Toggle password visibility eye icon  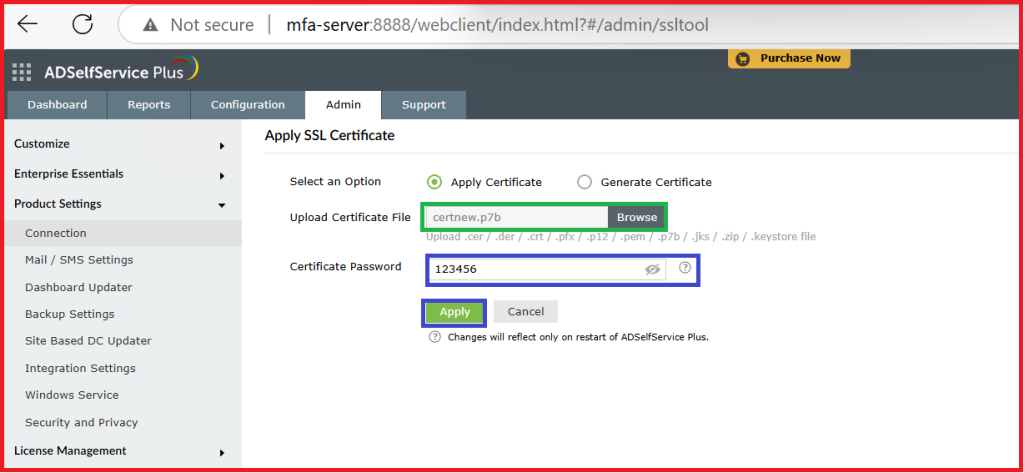[653, 270]
